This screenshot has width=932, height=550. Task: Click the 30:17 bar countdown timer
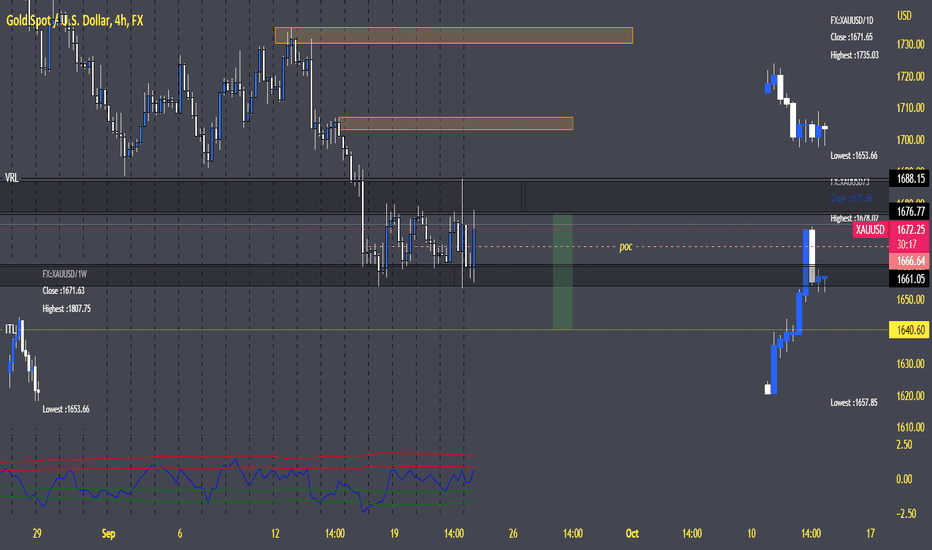tap(906, 244)
